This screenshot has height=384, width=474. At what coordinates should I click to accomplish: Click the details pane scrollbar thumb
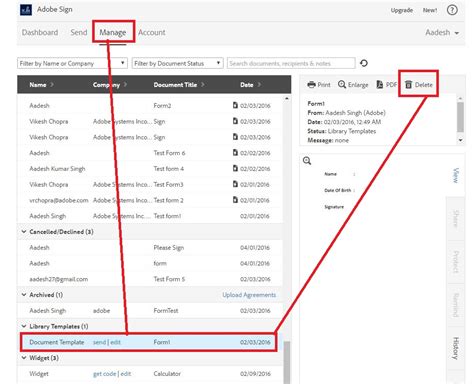460,117
